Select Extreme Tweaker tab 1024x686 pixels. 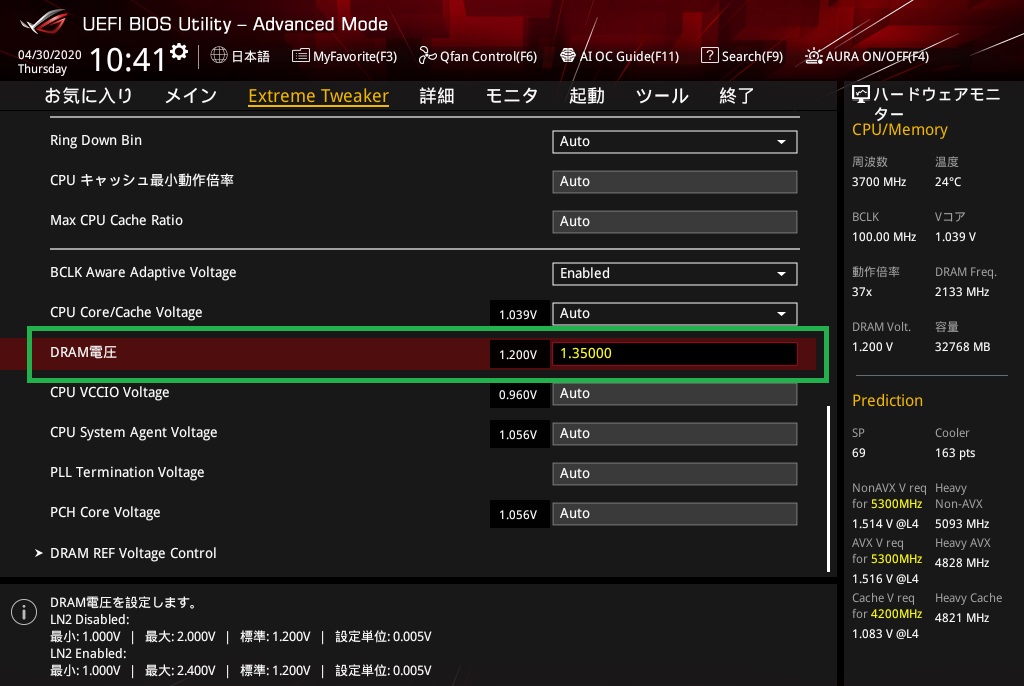318,96
